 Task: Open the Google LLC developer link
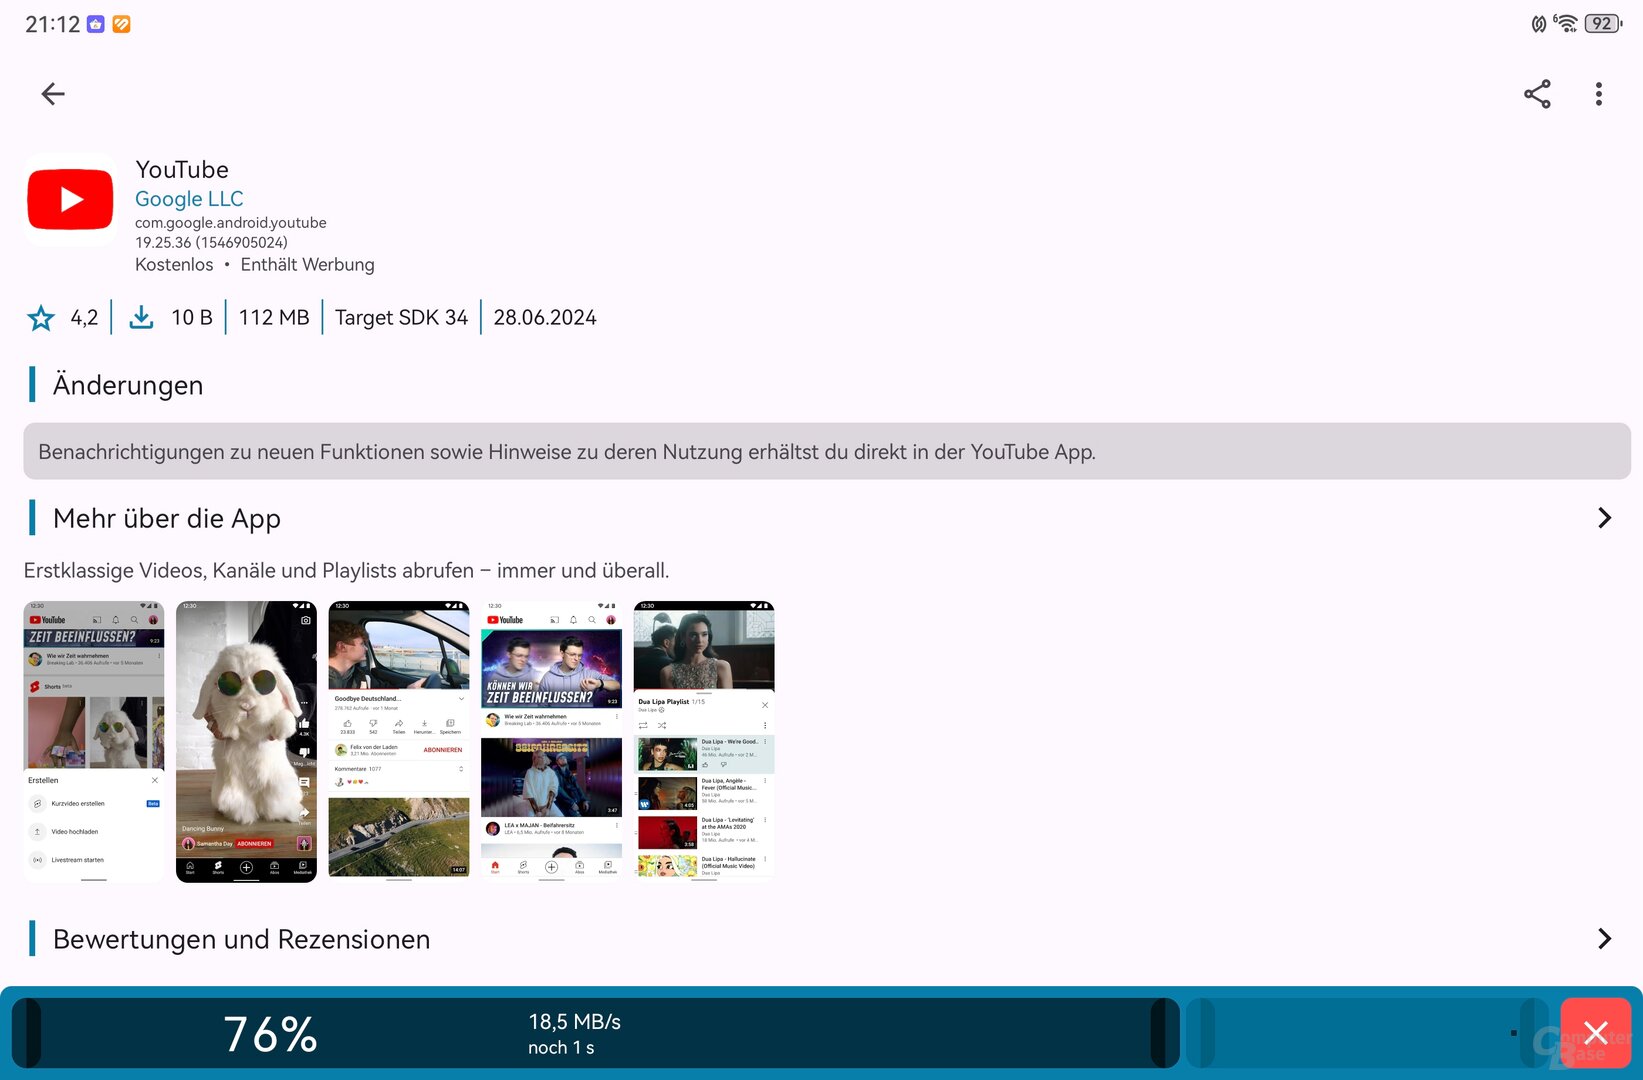(x=189, y=199)
